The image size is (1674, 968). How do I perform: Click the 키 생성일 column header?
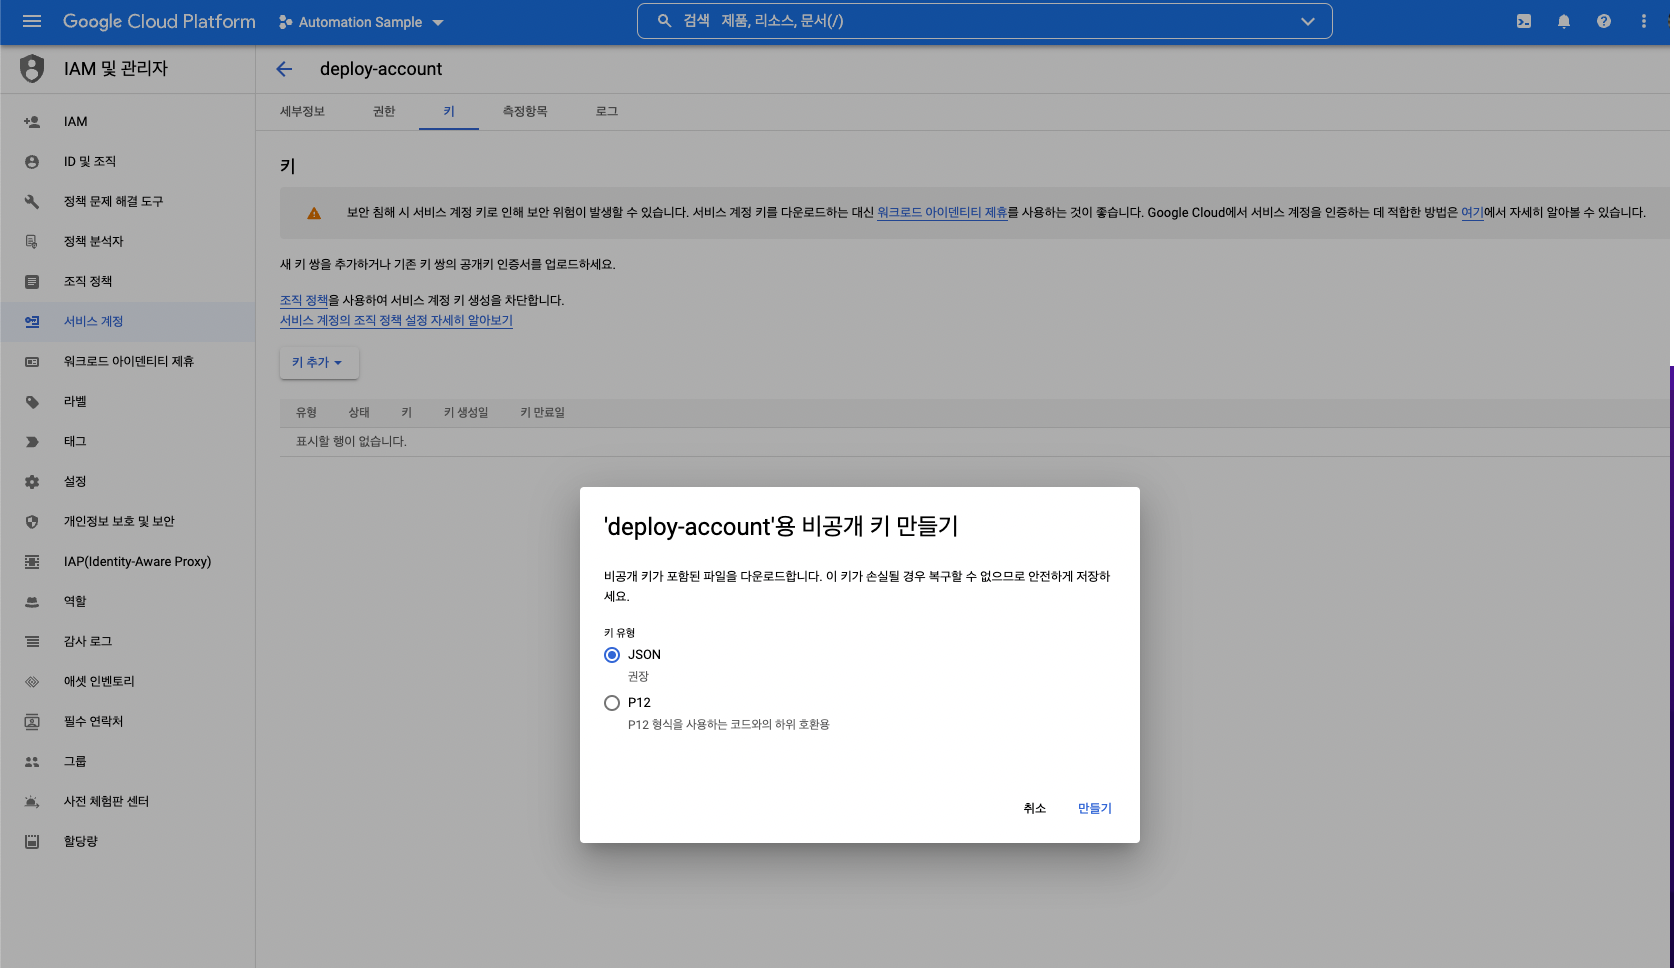point(466,412)
